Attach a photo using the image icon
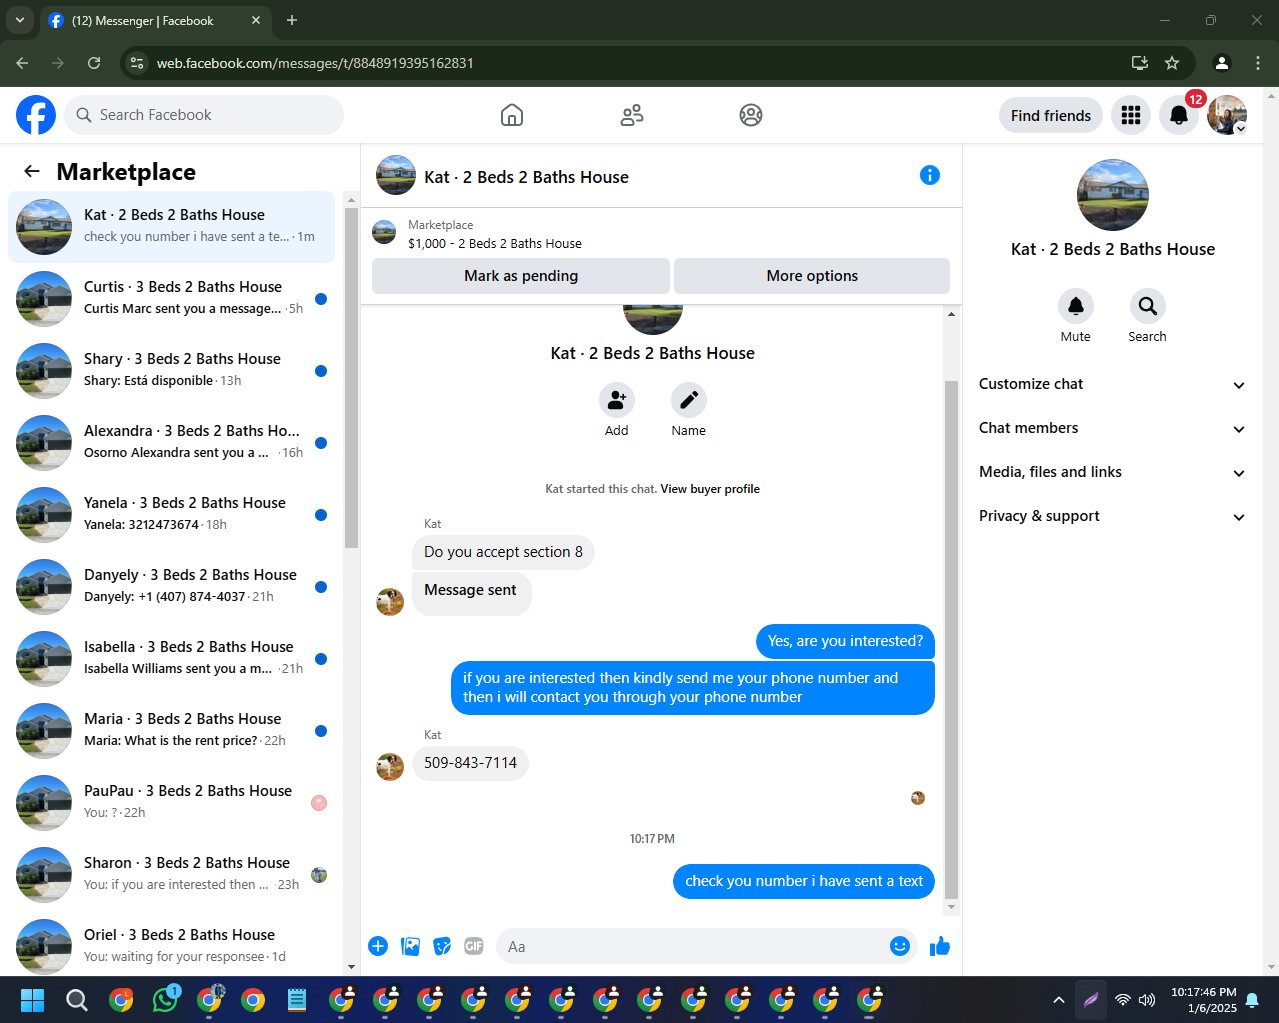Image resolution: width=1279 pixels, height=1023 pixels. point(410,946)
